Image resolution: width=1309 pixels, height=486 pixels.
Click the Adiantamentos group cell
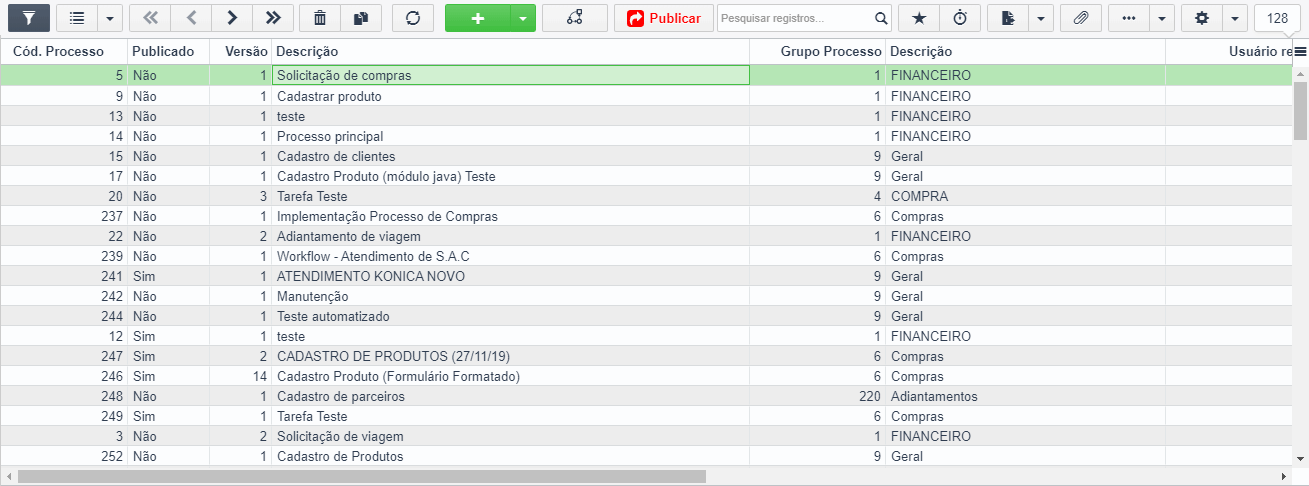click(1025, 396)
